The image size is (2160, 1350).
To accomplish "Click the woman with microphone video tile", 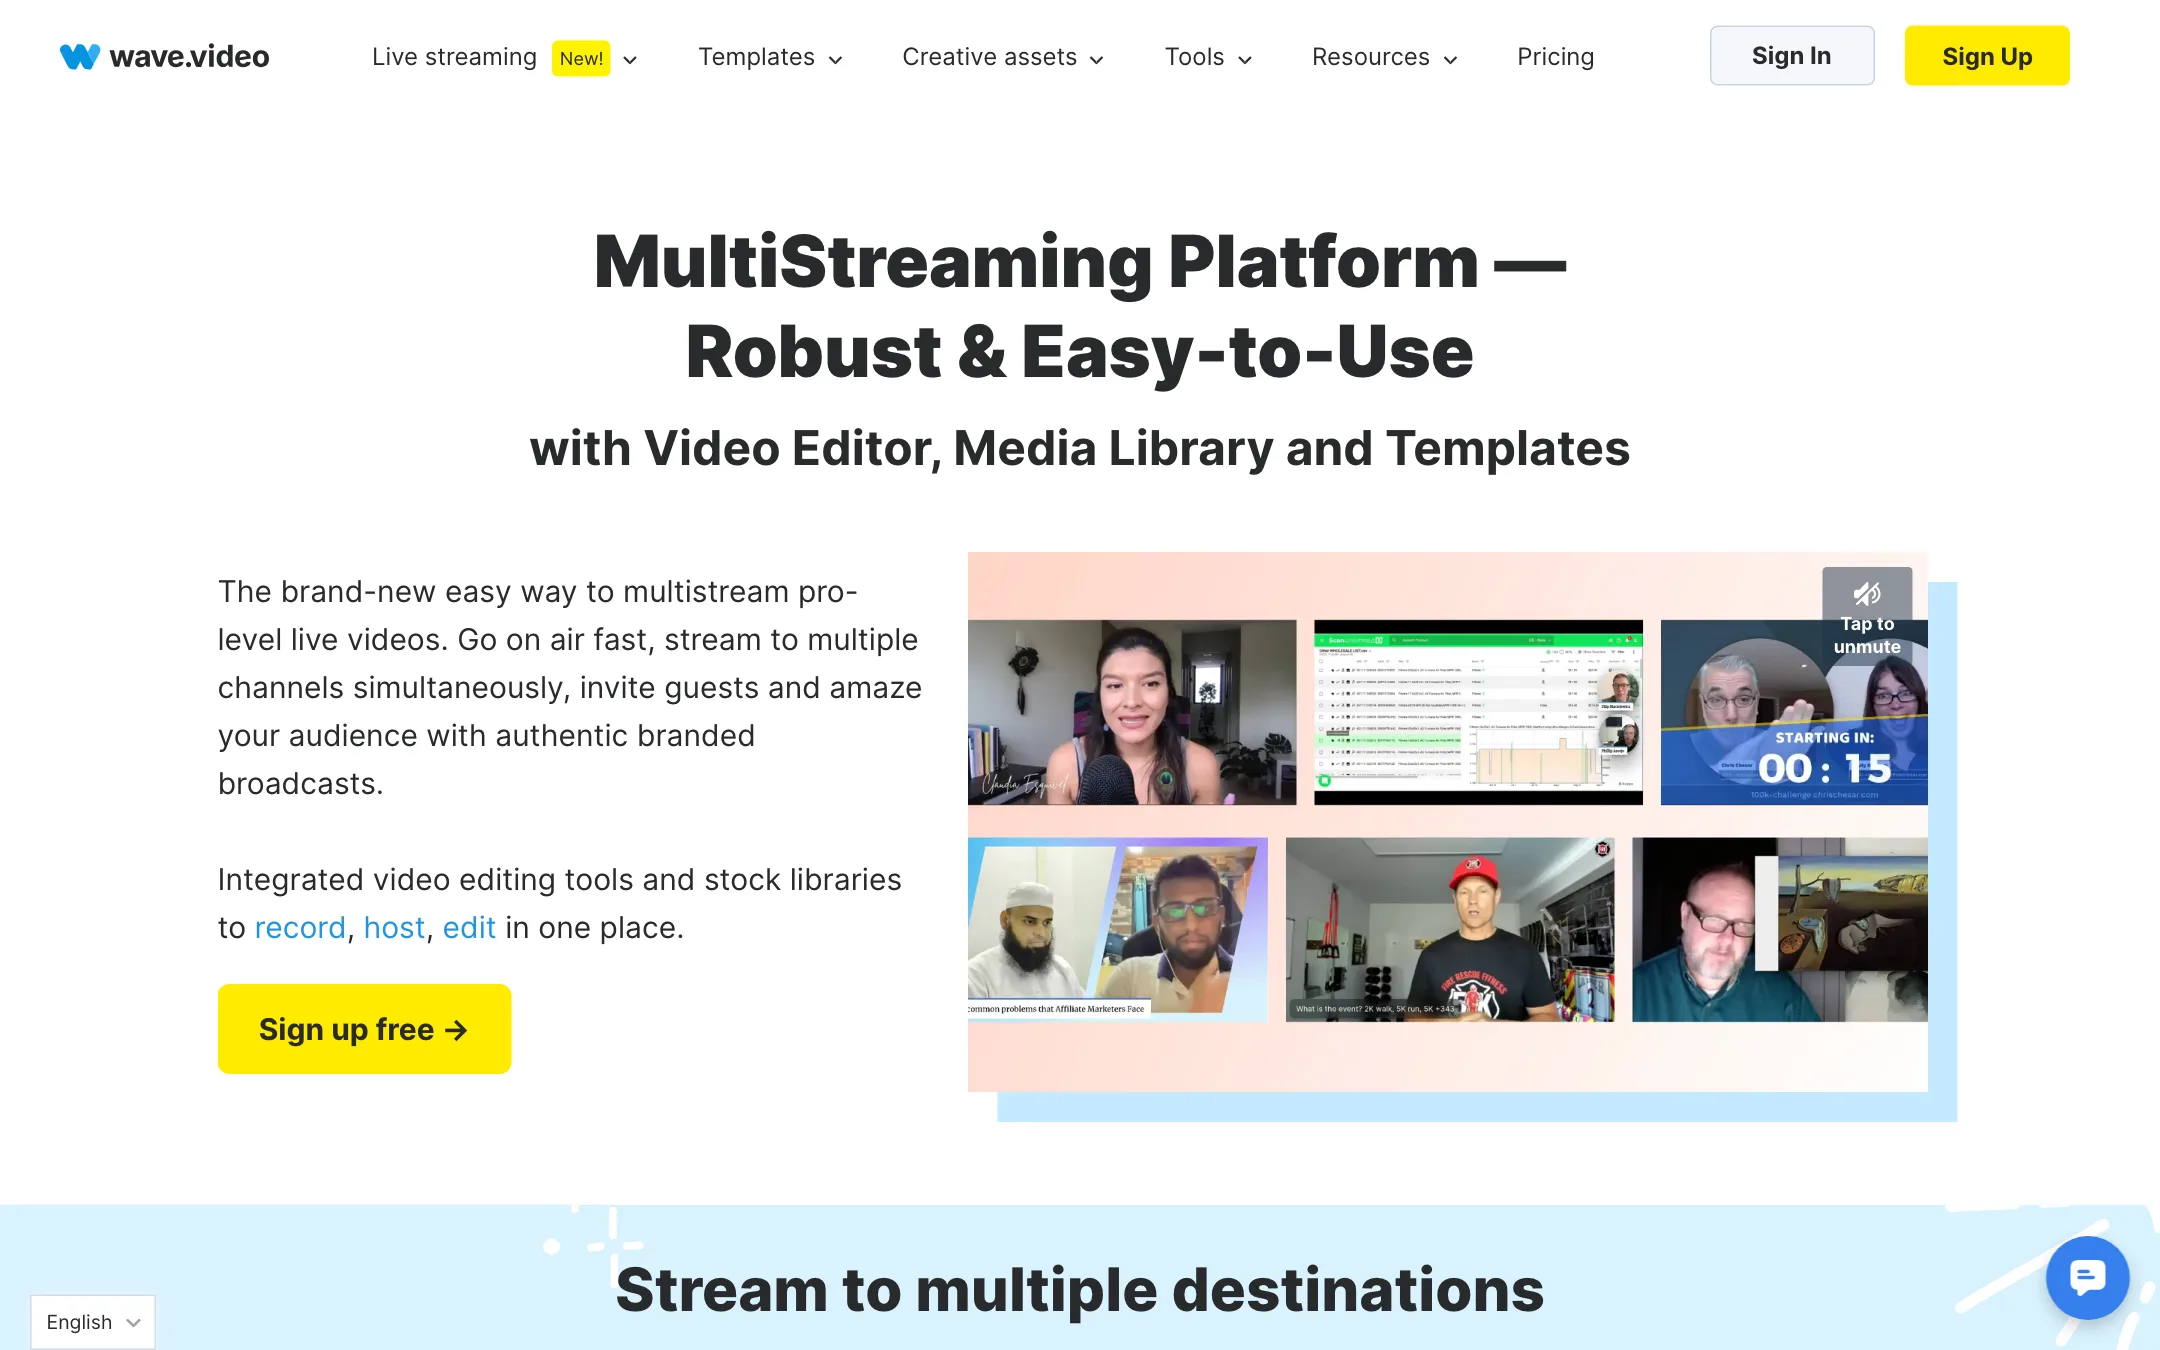I will coord(1132,712).
